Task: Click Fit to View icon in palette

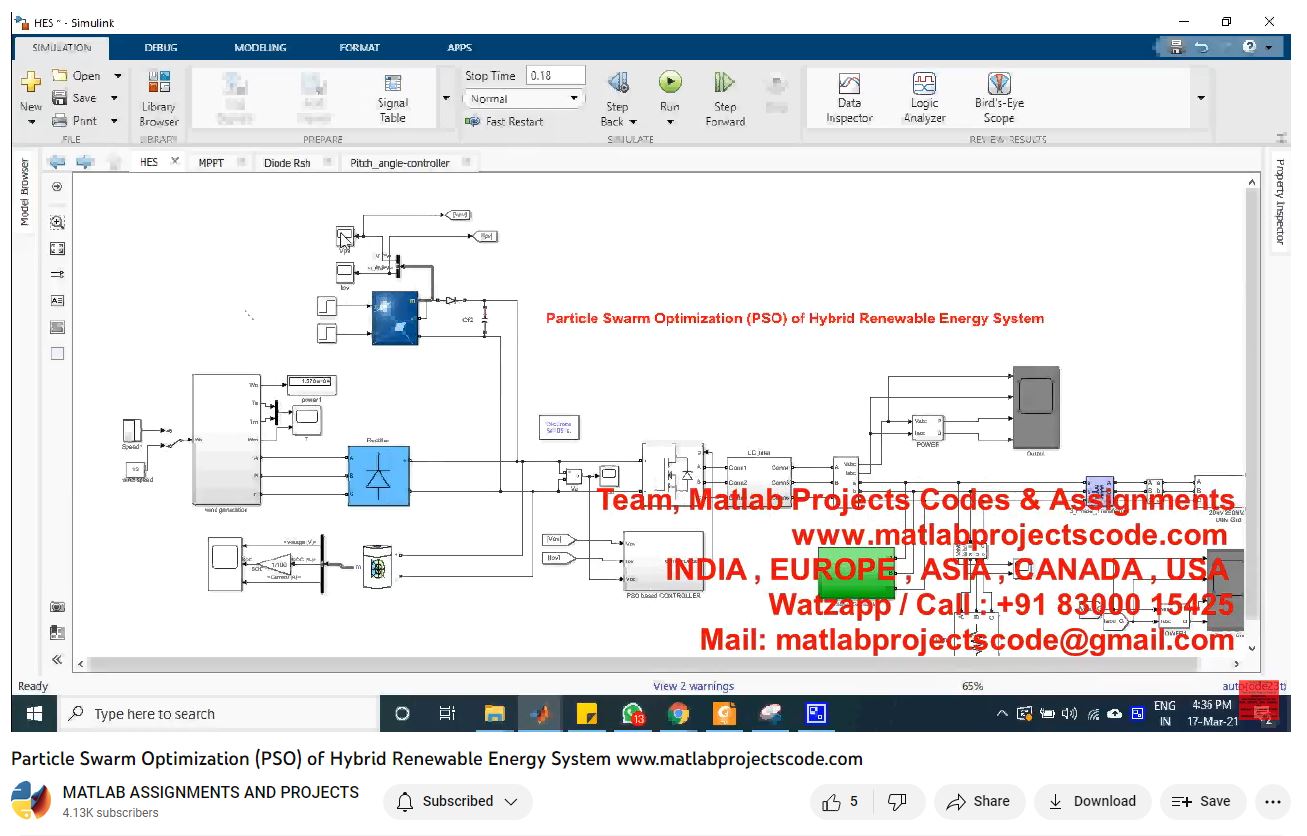Action: (57, 248)
